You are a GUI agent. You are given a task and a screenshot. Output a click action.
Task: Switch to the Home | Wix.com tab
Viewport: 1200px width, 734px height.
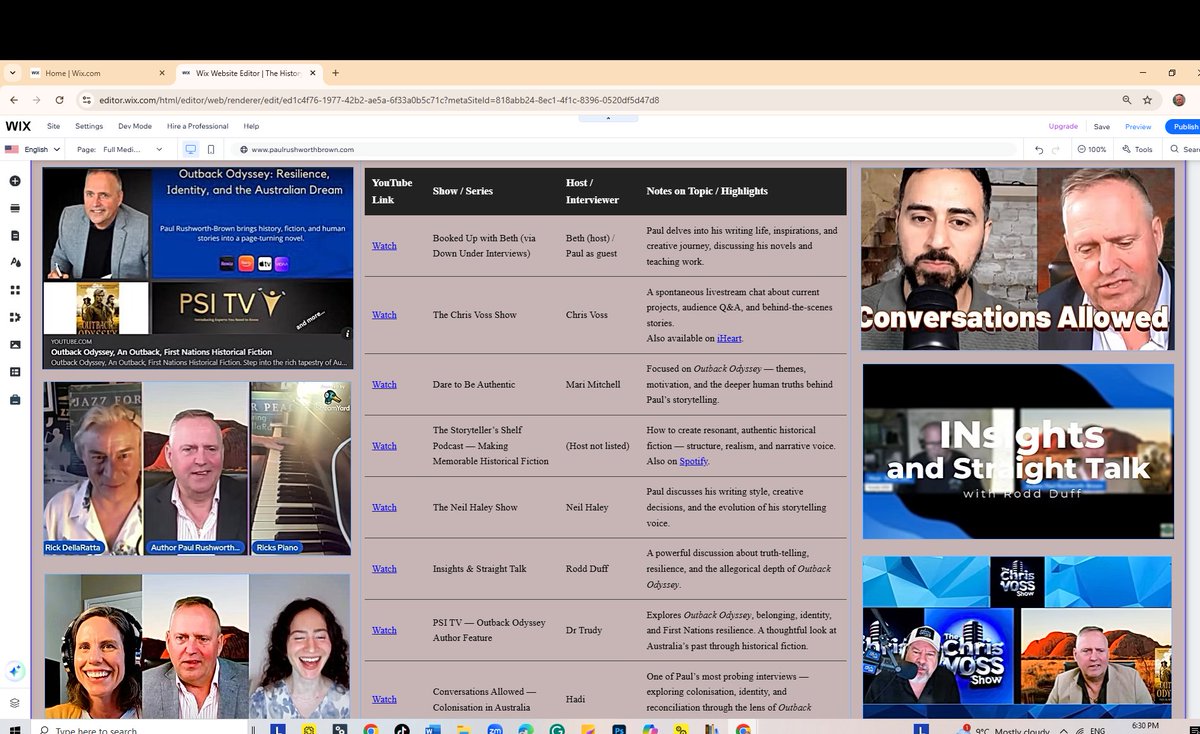97,73
